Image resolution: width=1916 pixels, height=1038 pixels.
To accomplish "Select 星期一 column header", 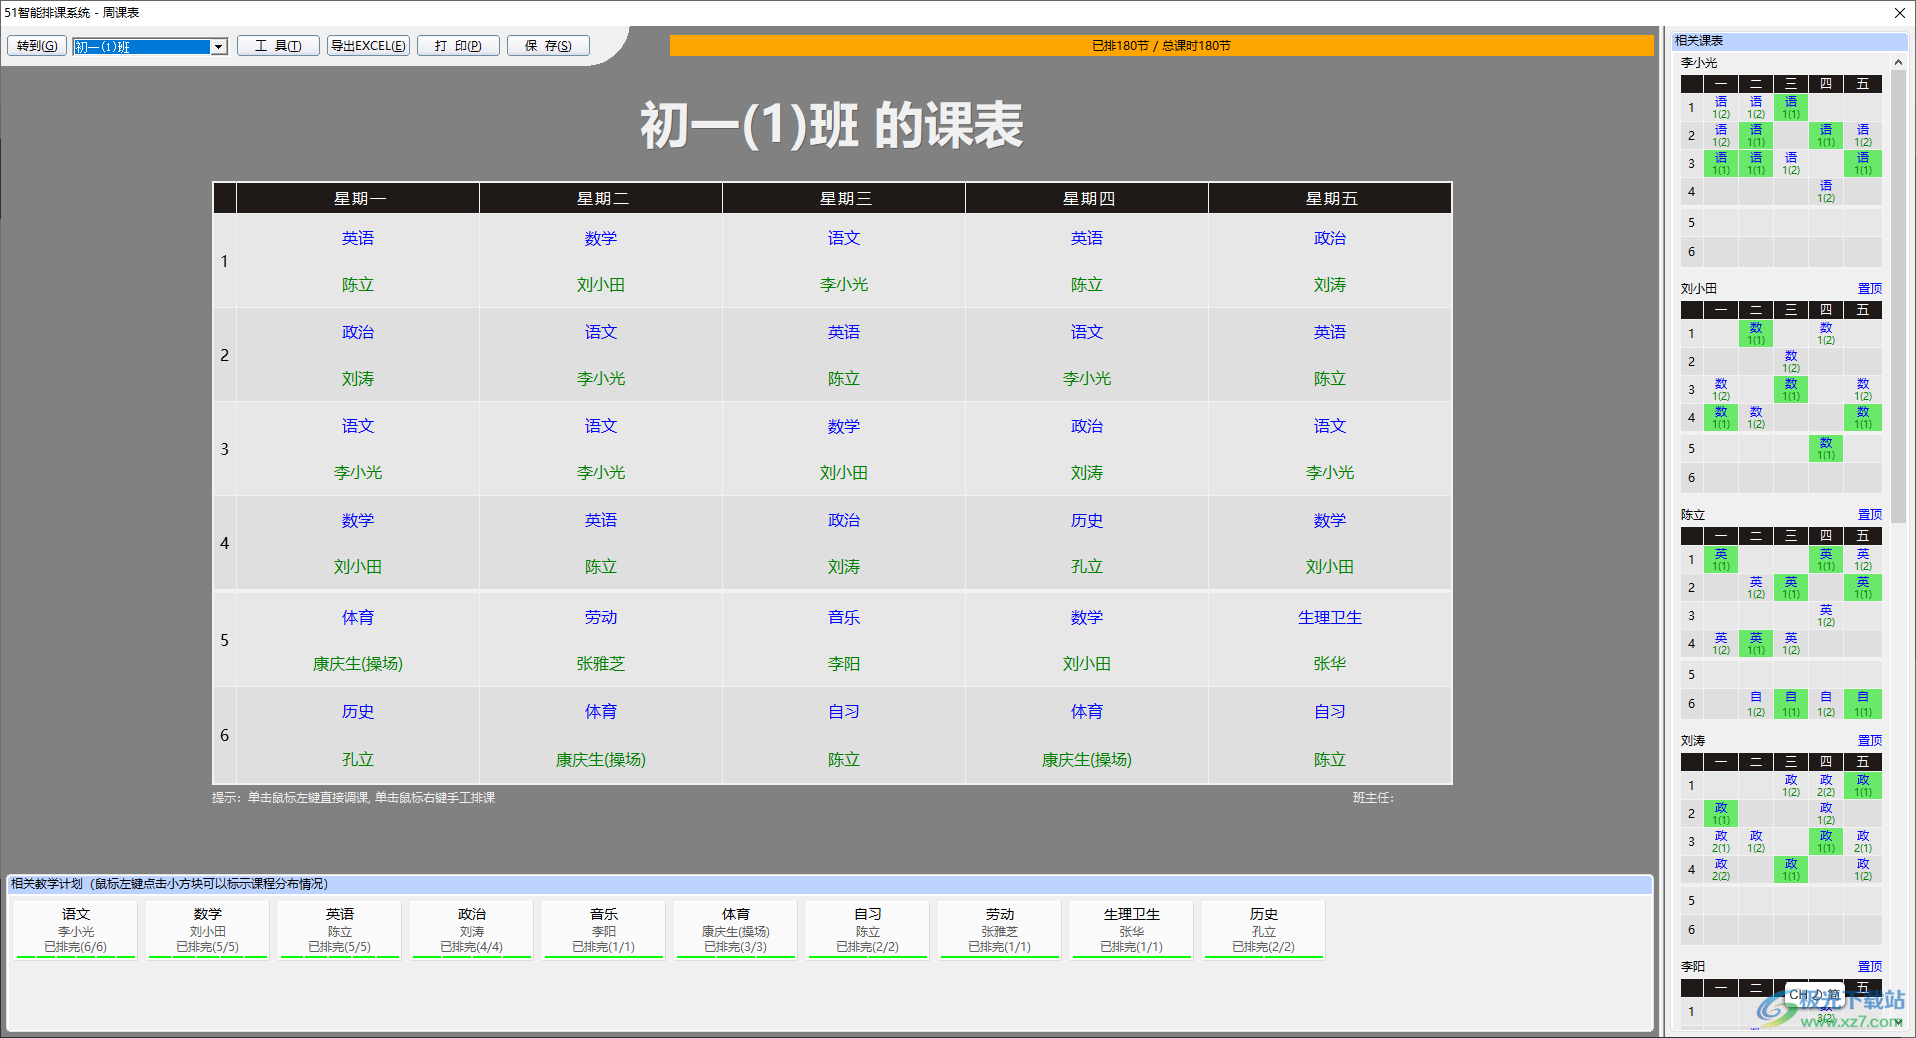I will 358,199.
